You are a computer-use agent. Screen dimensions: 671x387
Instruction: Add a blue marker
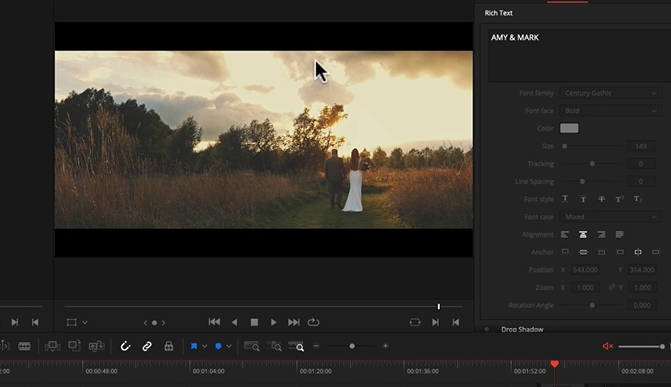point(218,346)
